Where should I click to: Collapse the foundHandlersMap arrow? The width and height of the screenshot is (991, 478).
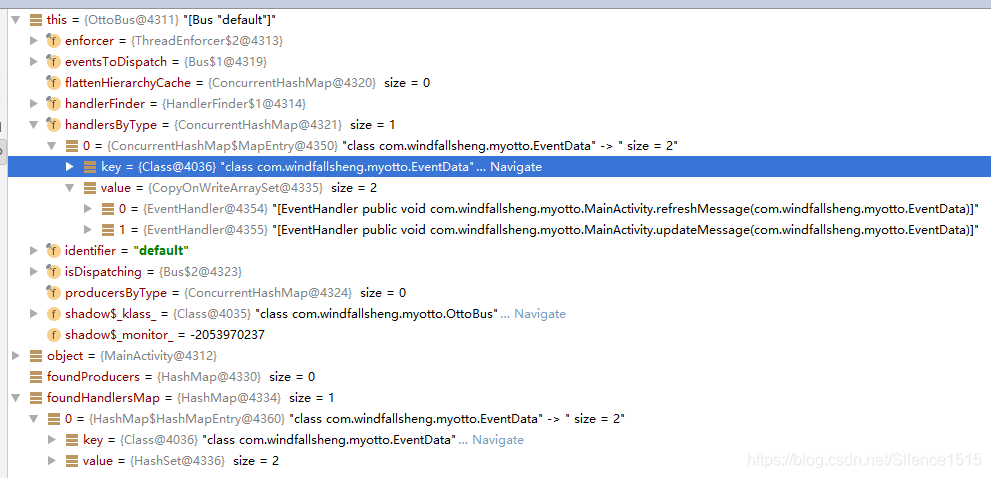click(x=16, y=398)
